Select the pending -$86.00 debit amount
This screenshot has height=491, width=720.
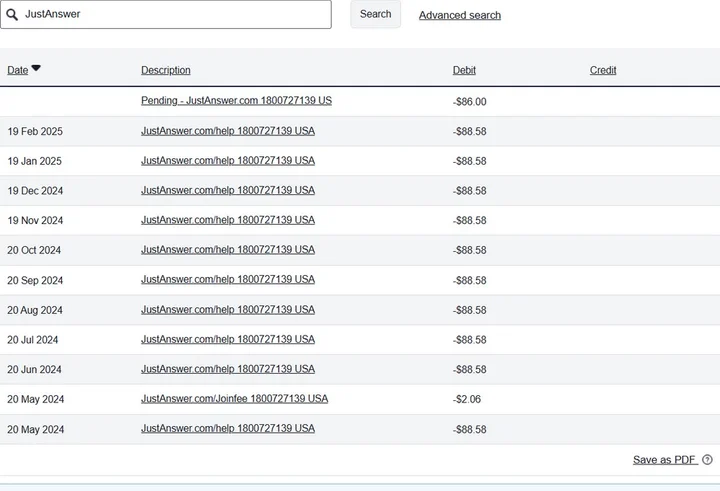(x=469, y=102)
